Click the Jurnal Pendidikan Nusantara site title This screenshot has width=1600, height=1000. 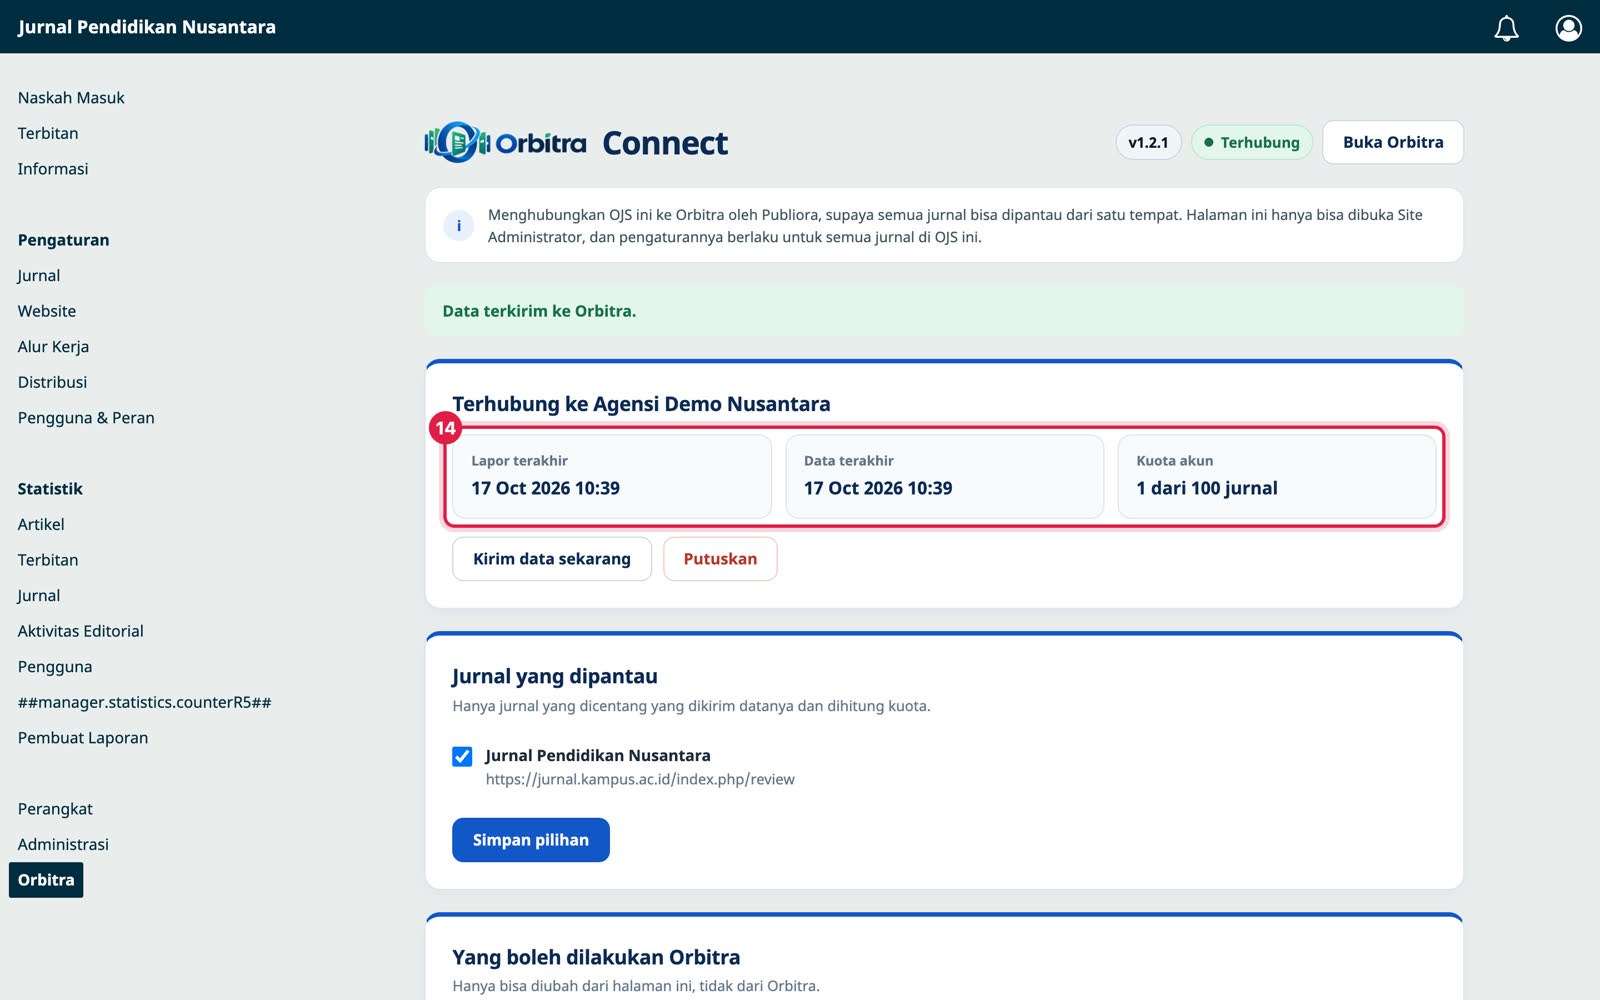click(x=147, y=27)
